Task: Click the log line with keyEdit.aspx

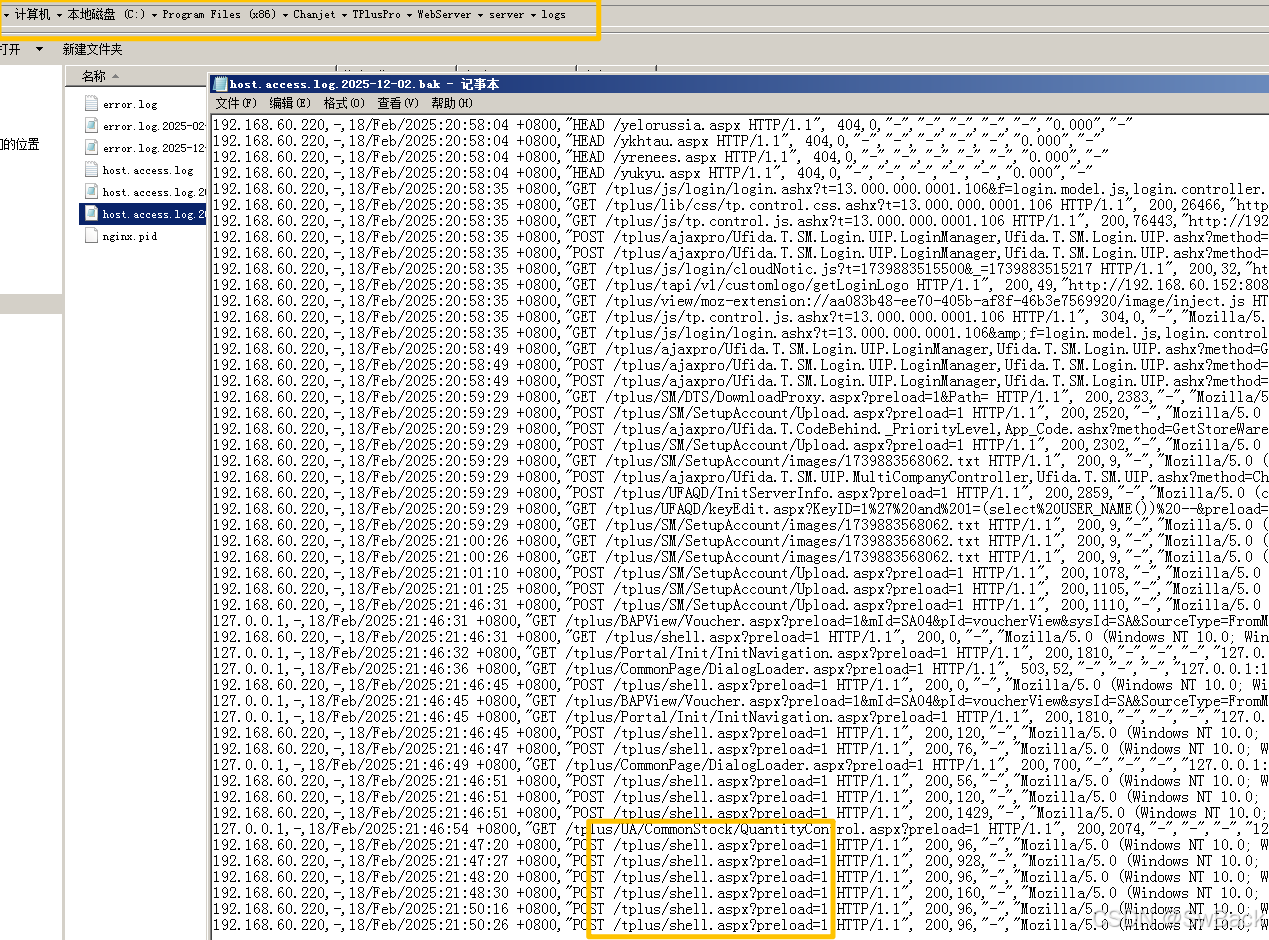Action: (741, 508)
